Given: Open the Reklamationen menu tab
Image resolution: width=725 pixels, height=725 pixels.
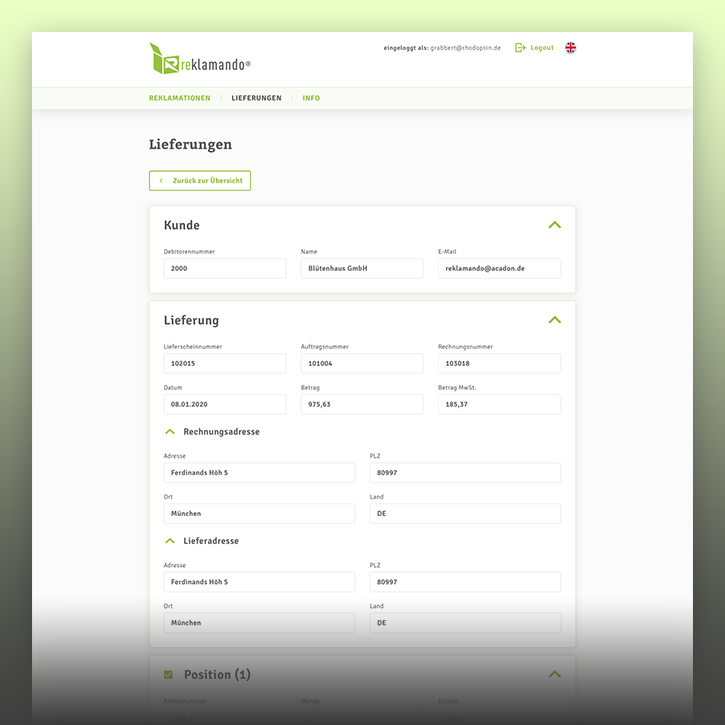Looking at the screenshot, I should coord(180,98).
